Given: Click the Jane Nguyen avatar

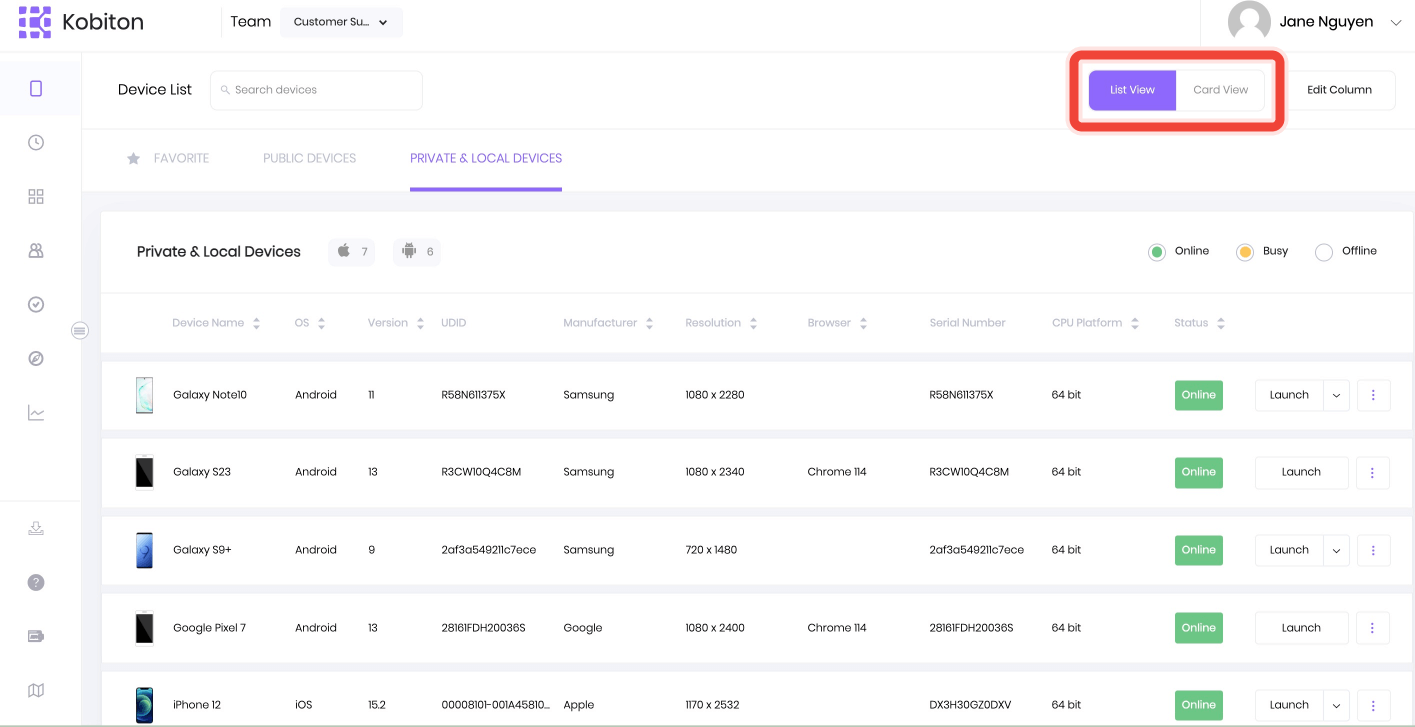Looking at the screenshot, I should (x=1249, y=22).
